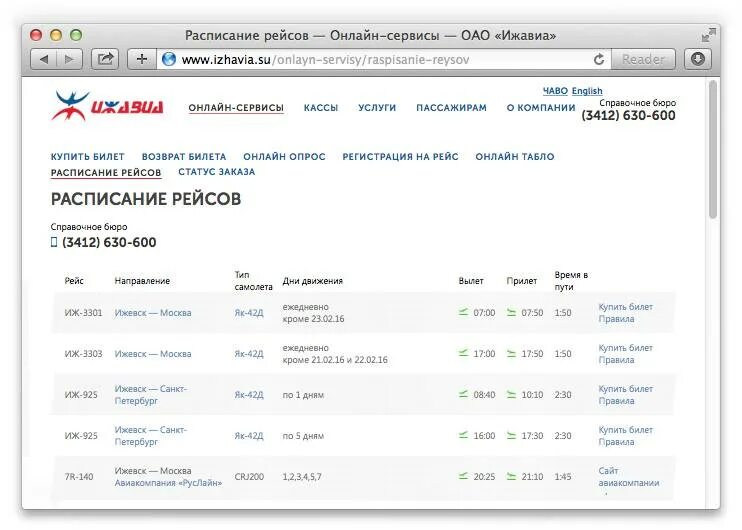The width and height of the screenshot is (742, 530).
Task: Switch site language to English
Action: (x=587, y=91)
